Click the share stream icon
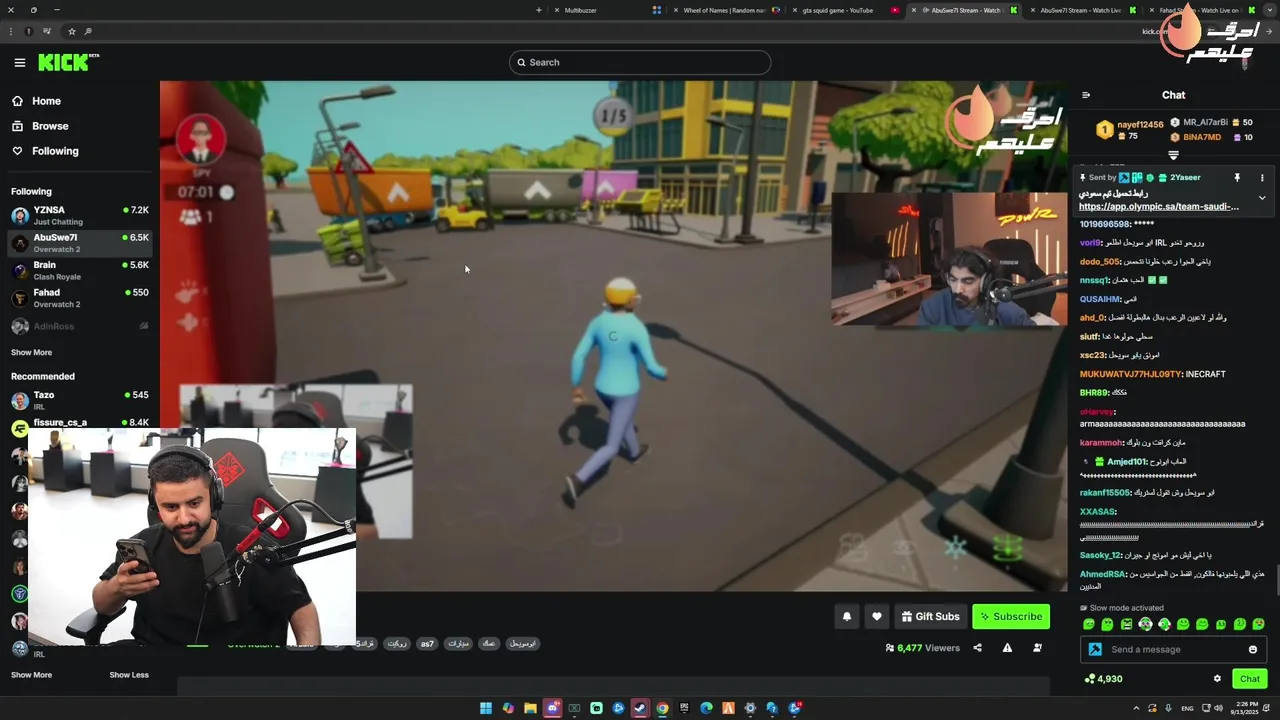 pos(977,648)
